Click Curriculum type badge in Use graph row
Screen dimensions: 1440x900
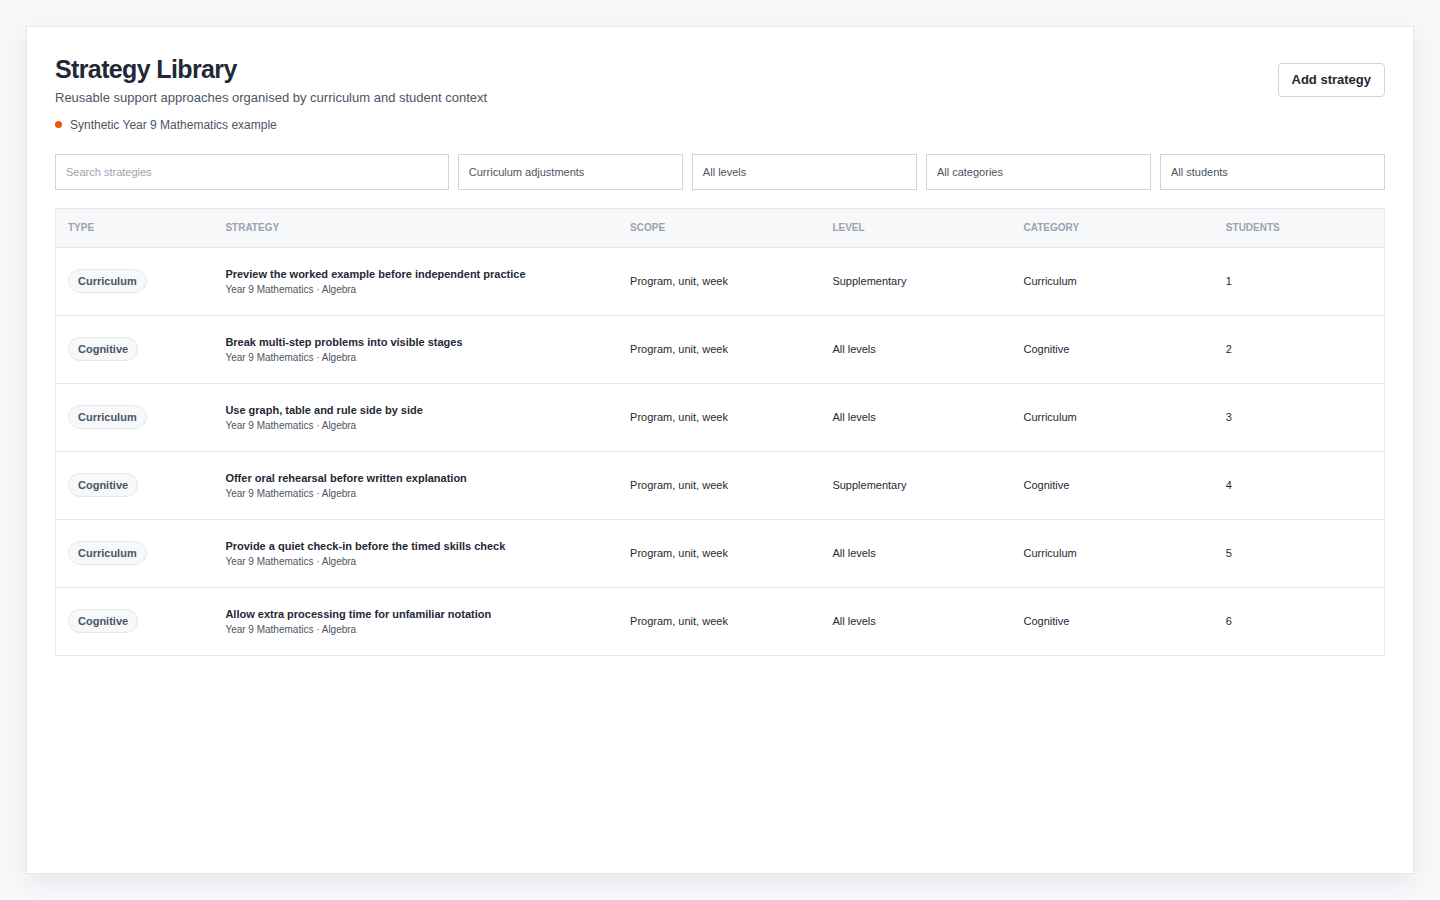(x=107, y=417)
